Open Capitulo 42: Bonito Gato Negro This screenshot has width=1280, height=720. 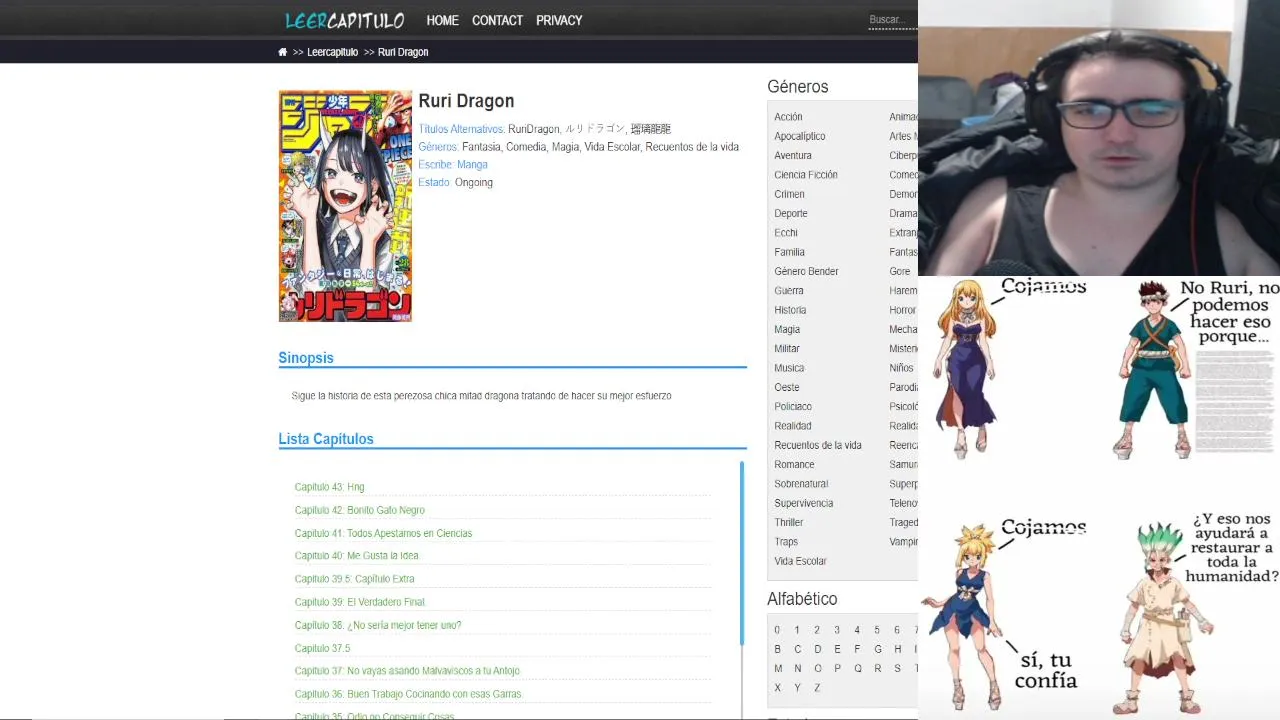pyautogui.click(x=360, y=510)
